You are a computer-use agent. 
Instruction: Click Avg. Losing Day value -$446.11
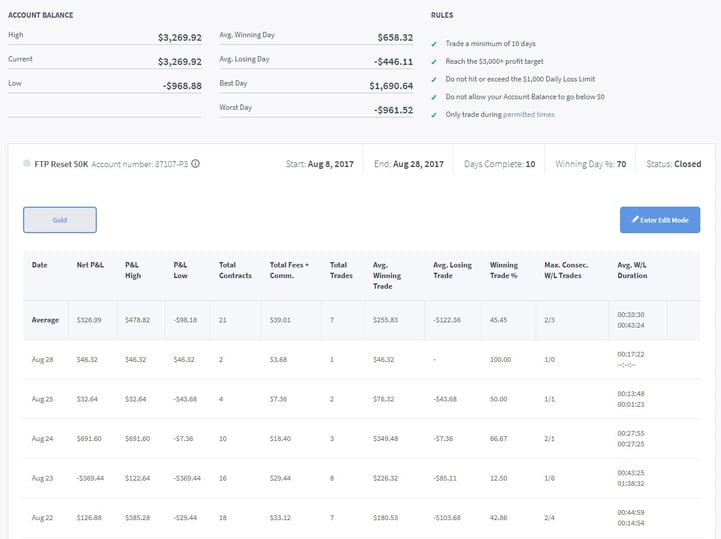pyautogui.click(x=393, y=62)
